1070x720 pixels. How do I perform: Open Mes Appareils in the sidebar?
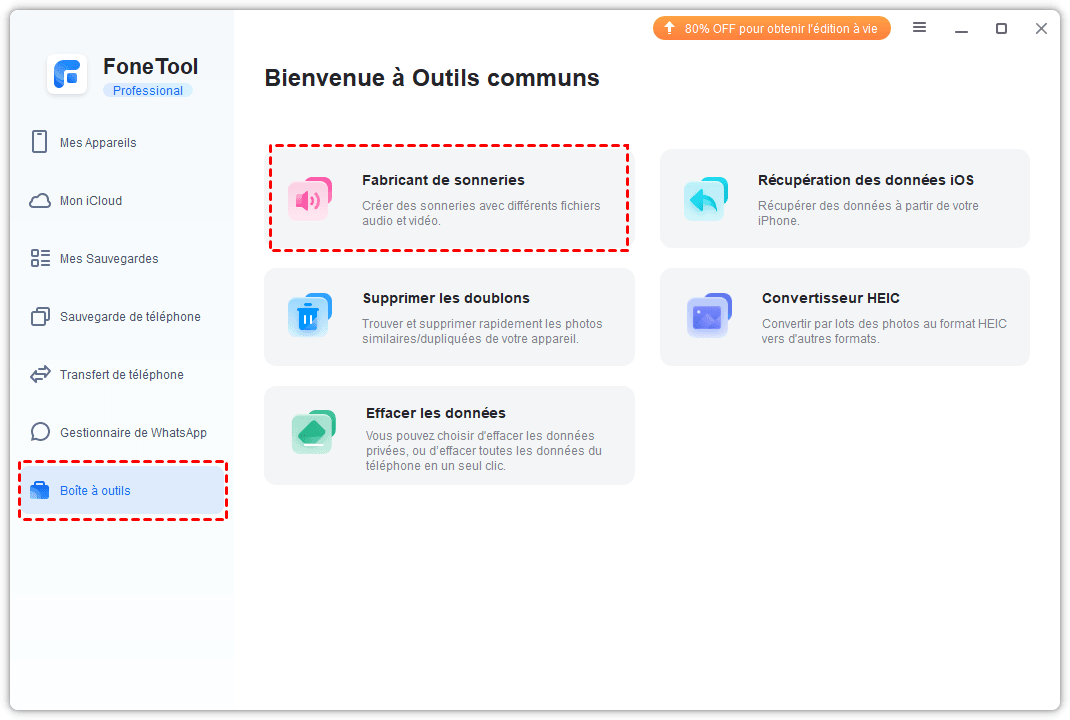[98, 143]
